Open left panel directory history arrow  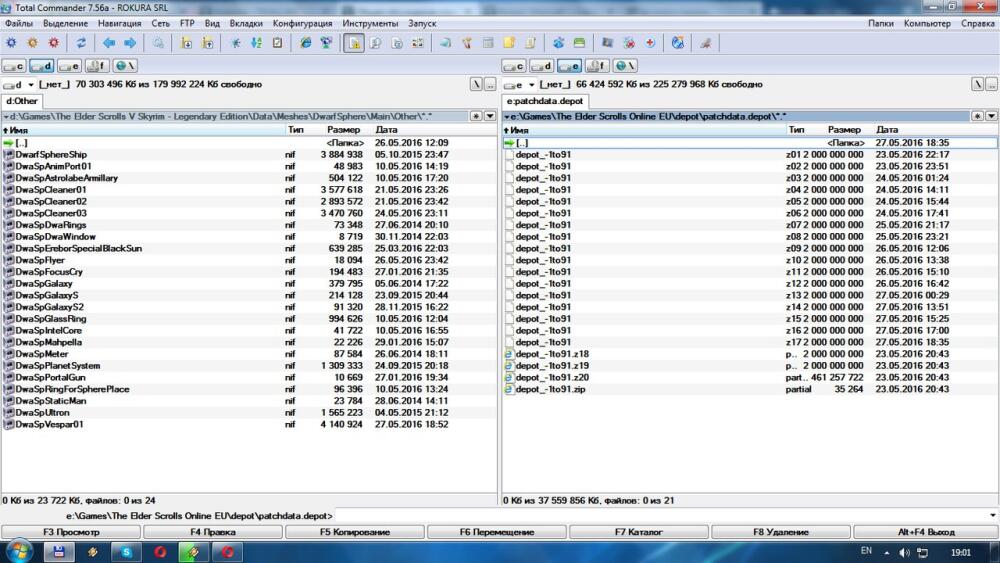(490, 116)
